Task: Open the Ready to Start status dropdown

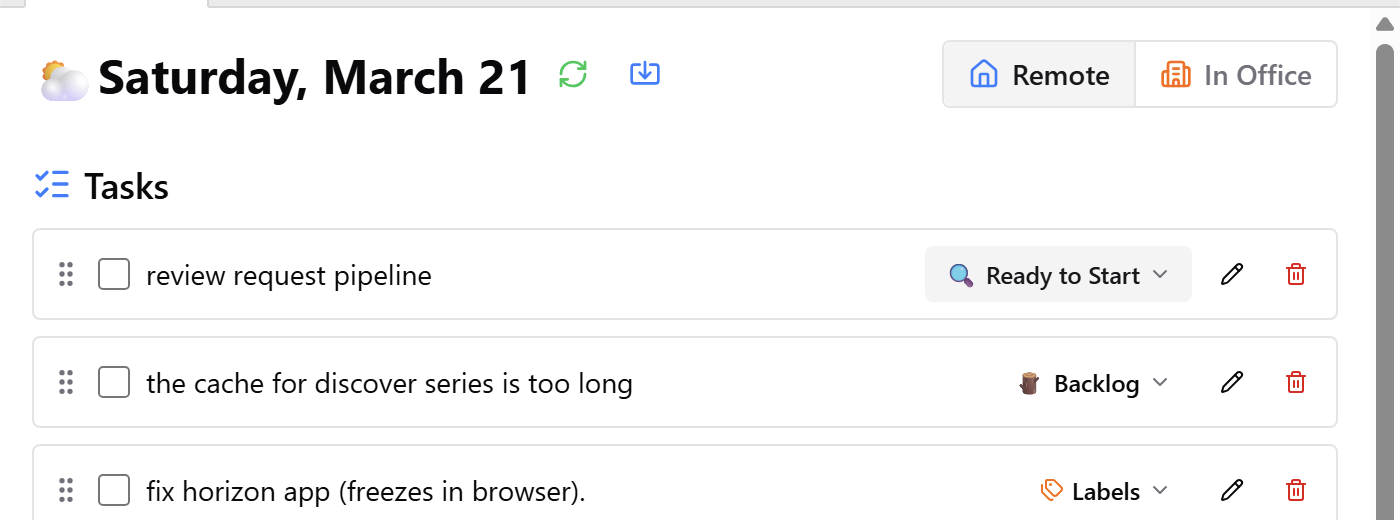Action: point(1058,275)
